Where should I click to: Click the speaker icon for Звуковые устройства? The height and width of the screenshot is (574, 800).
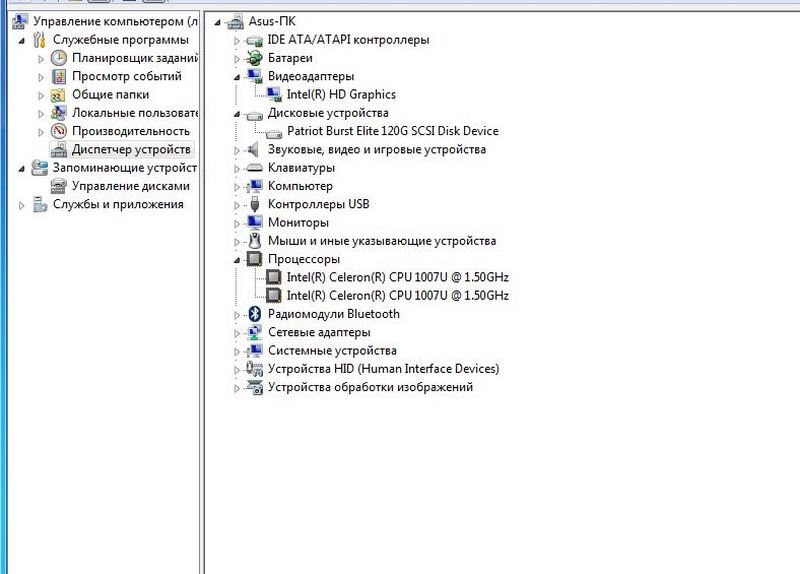pos(254,150)
